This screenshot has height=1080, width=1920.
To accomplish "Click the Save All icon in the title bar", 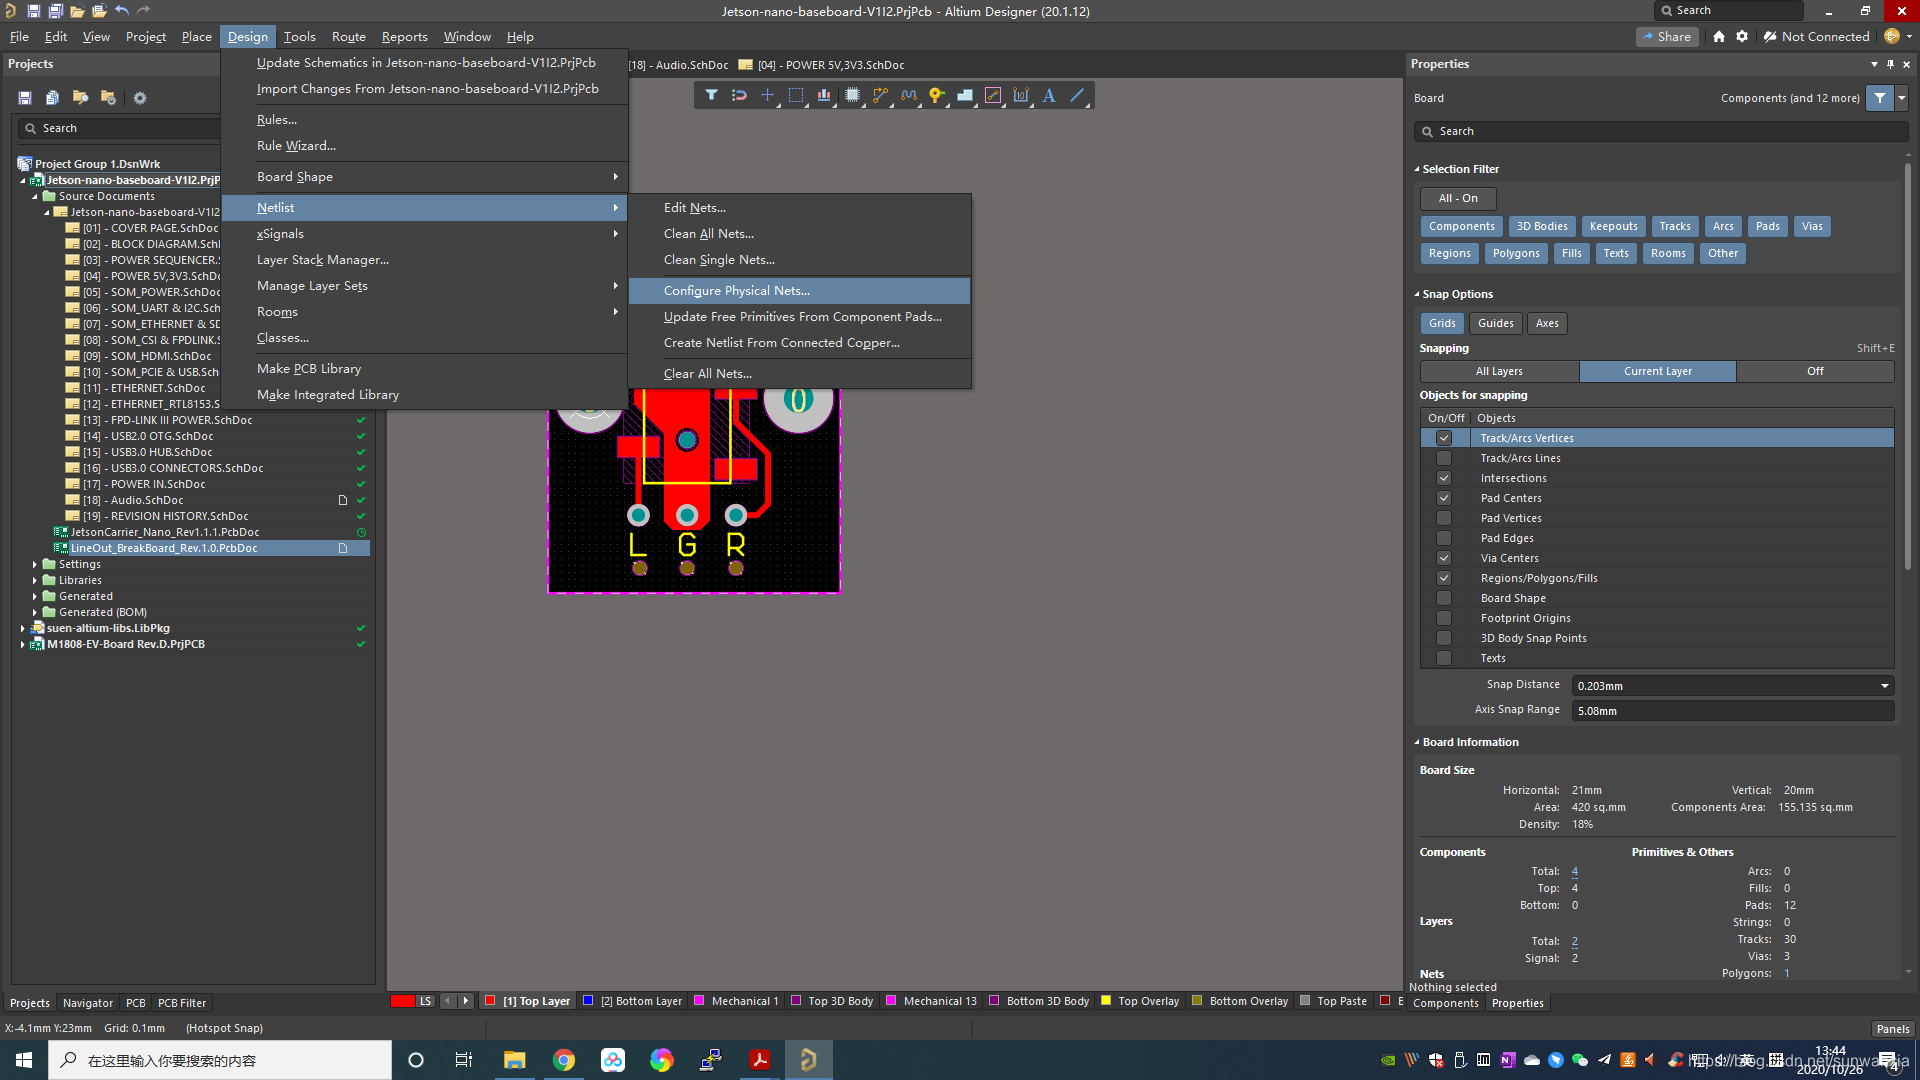I will point(55,11).
